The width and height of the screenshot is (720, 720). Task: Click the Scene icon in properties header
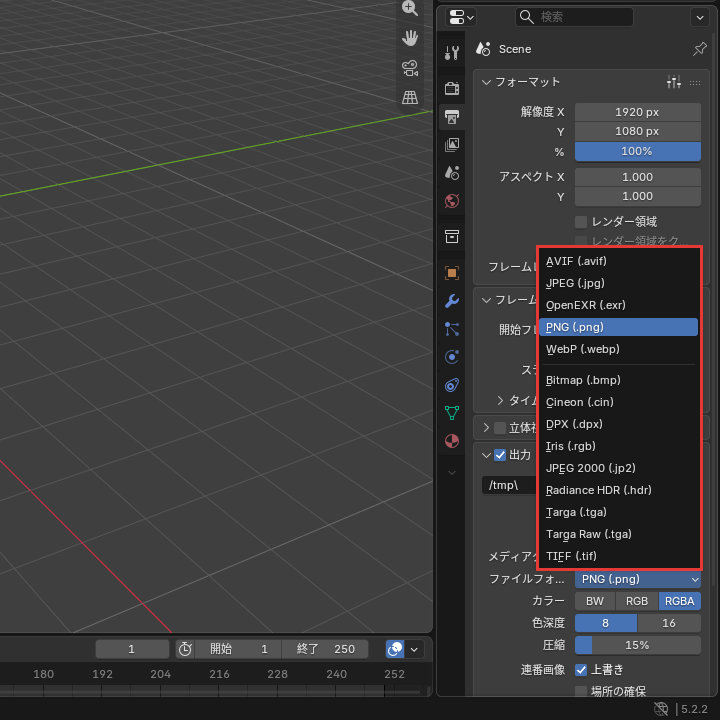[483, 49]
